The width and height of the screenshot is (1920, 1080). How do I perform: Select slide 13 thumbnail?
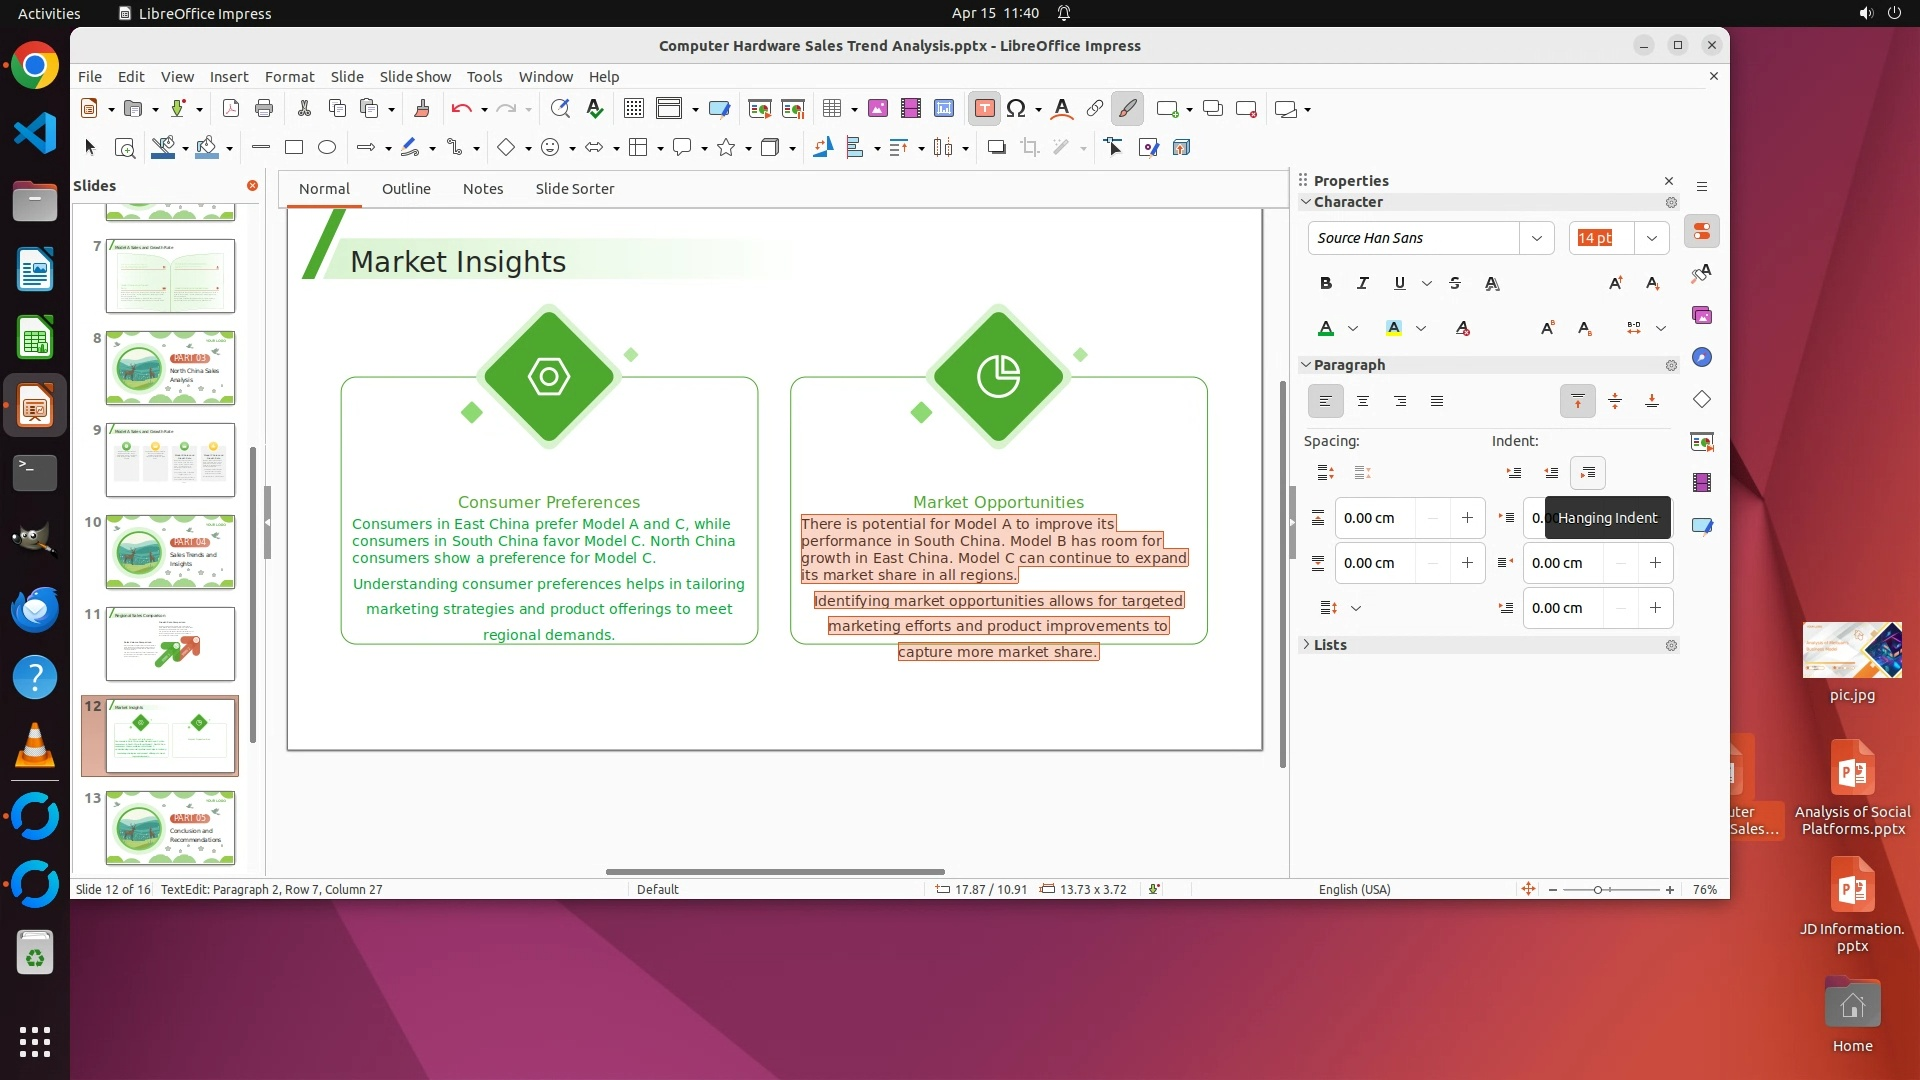point(170,828)
